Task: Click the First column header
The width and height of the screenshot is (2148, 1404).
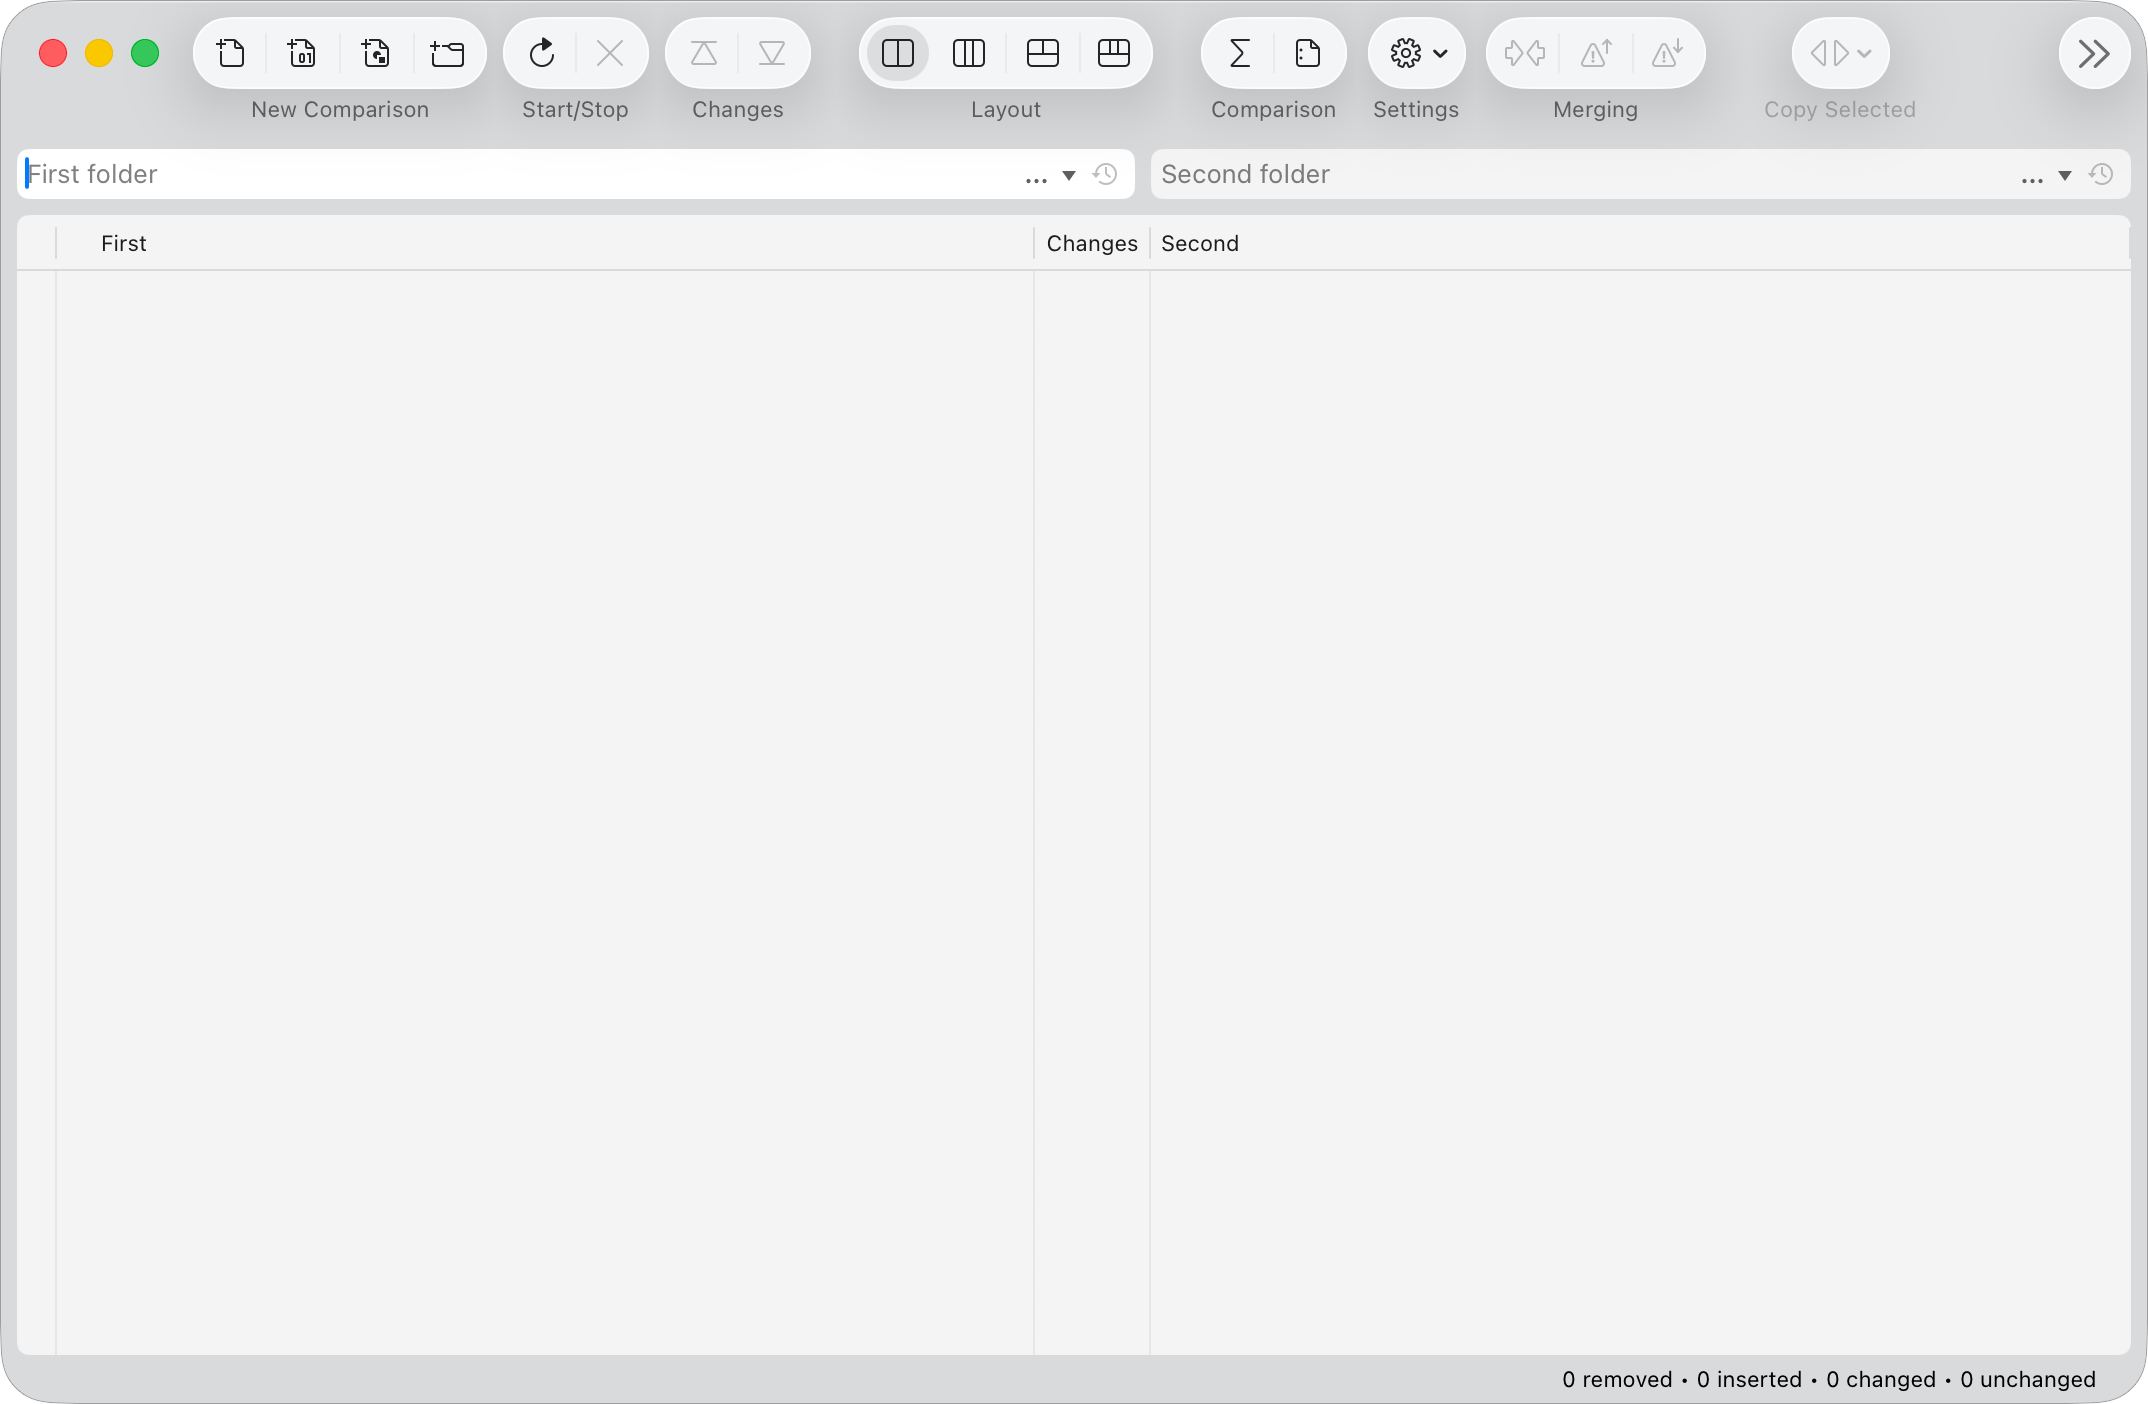Action: point(545,243)
